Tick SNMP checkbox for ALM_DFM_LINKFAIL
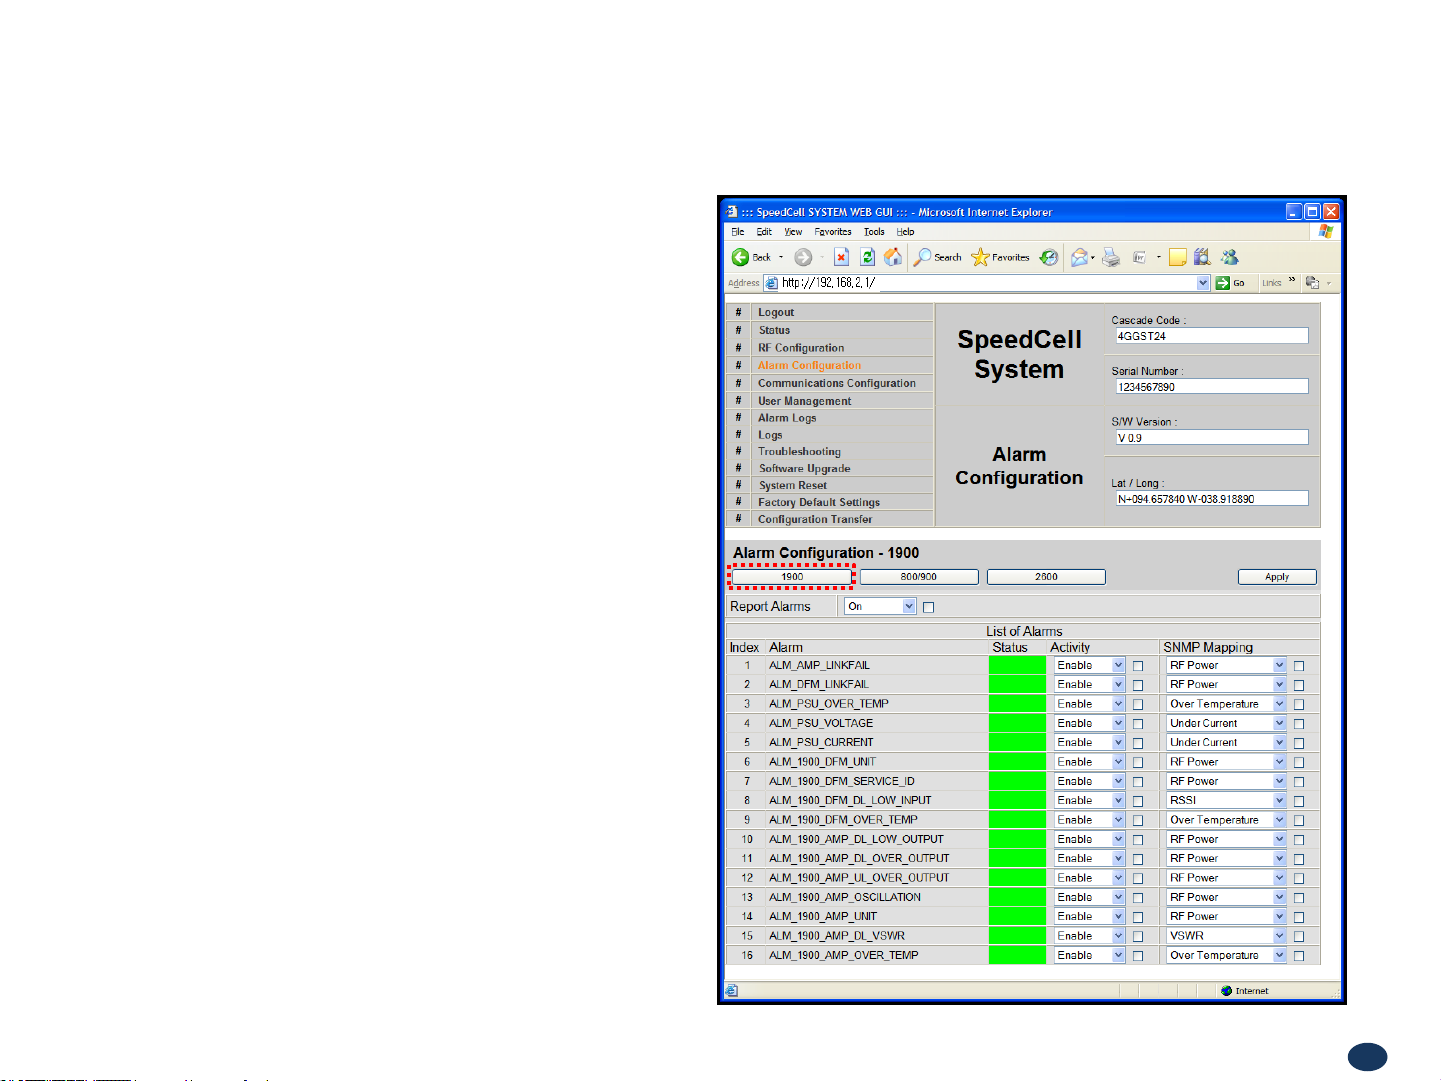The image size is (1441, 1081). tap(1299, 685)
